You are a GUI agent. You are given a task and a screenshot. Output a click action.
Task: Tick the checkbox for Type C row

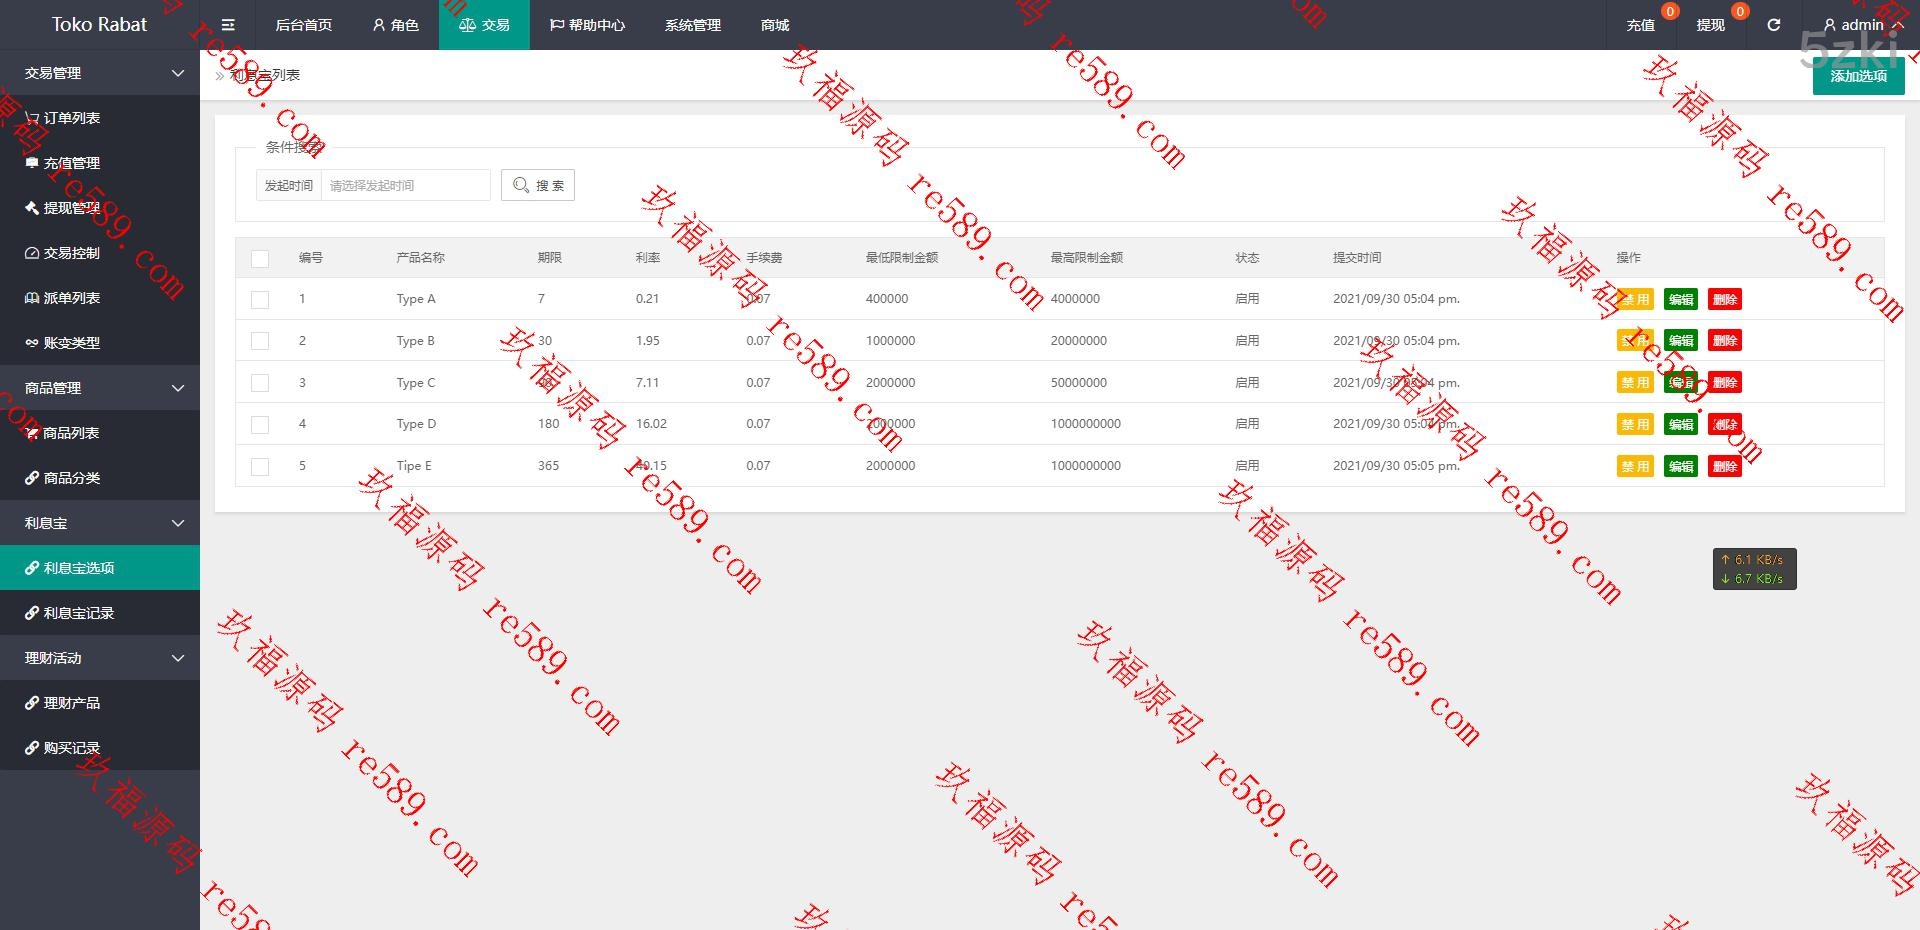(260, 383)
